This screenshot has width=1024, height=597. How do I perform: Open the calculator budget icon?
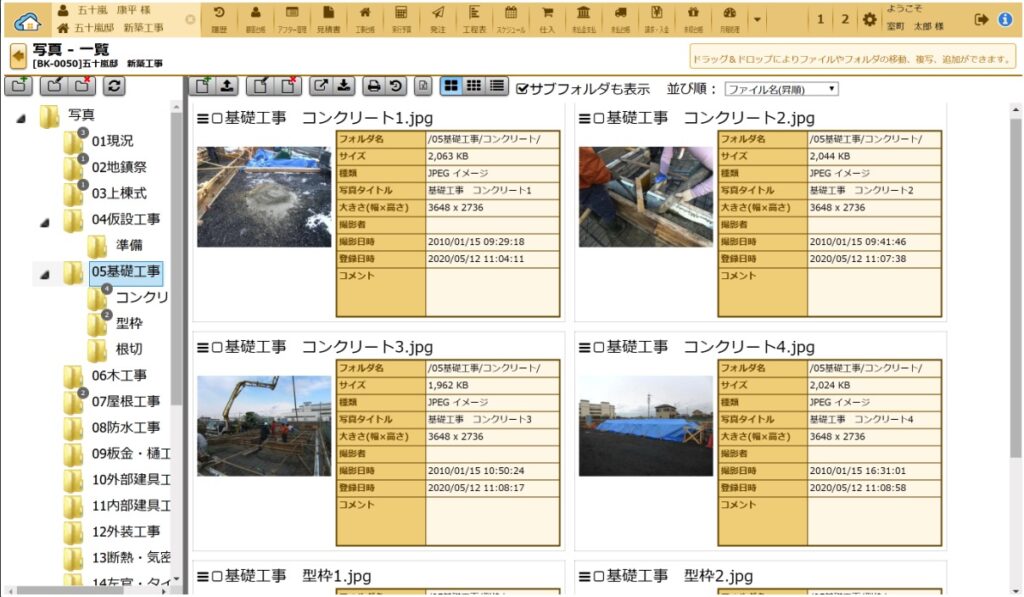tap(401, 20)
